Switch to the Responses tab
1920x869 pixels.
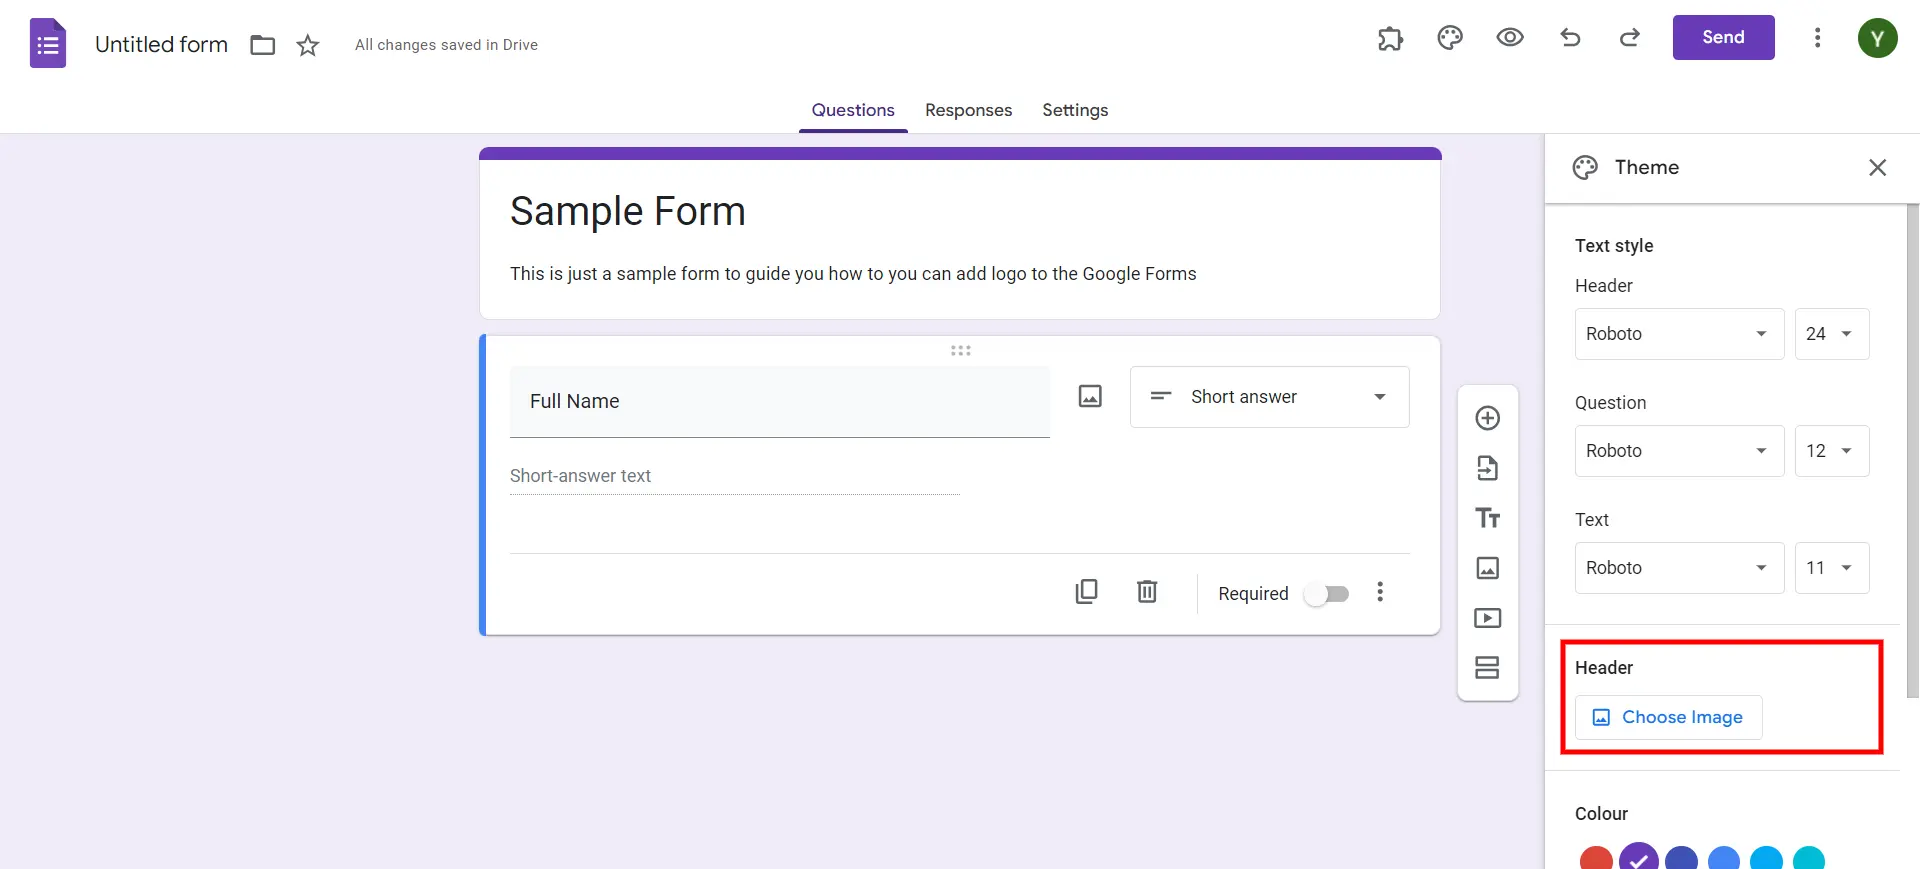tap(968, 110)
